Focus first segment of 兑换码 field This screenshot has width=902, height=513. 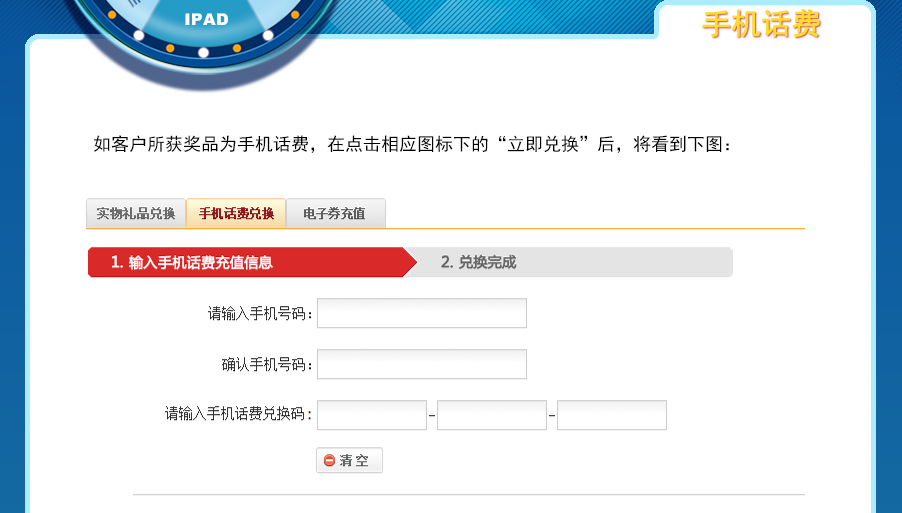point(371,415)
